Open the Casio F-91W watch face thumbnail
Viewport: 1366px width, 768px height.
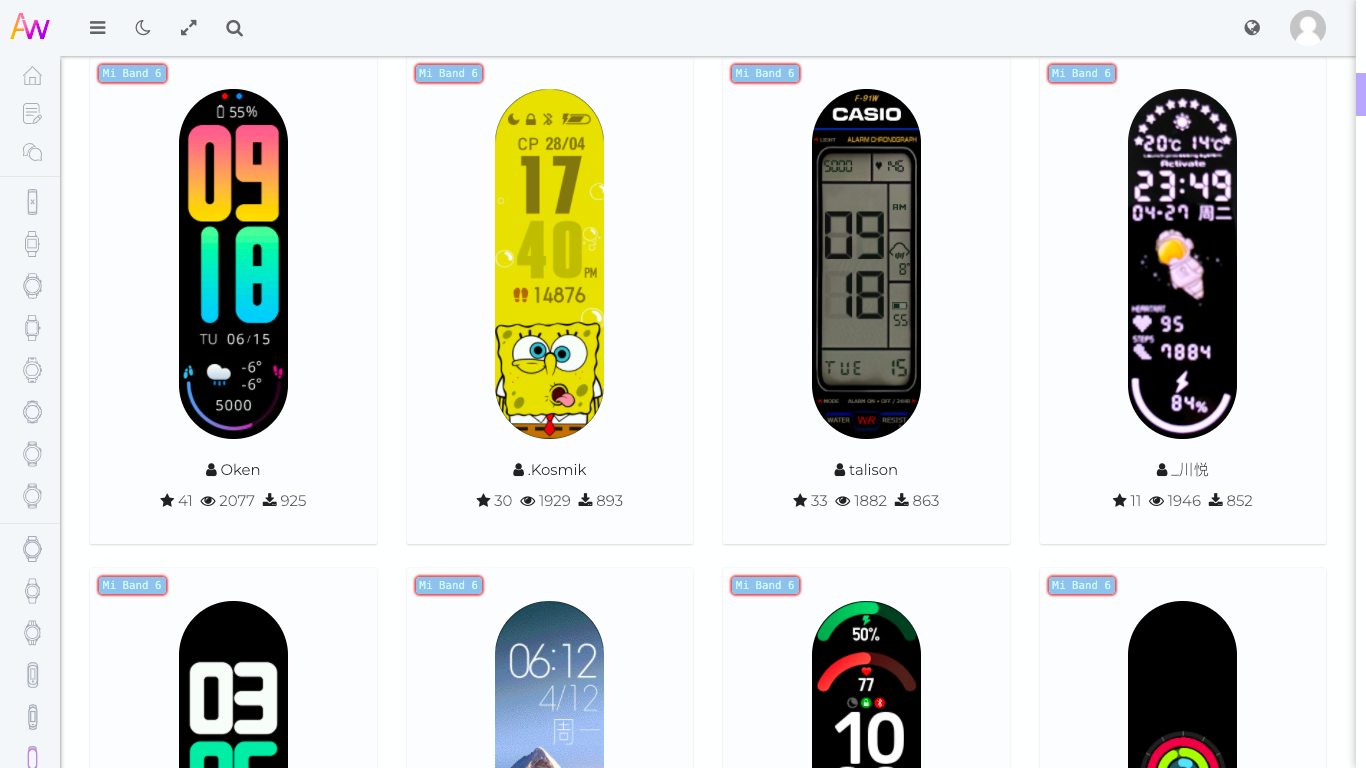tap(866, 264)
